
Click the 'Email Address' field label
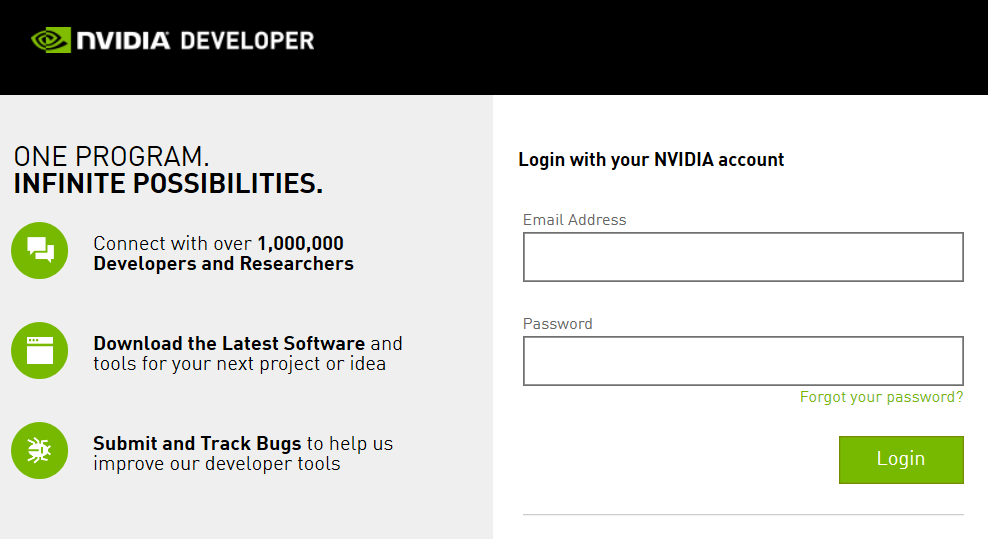click(x=575, y=220)
